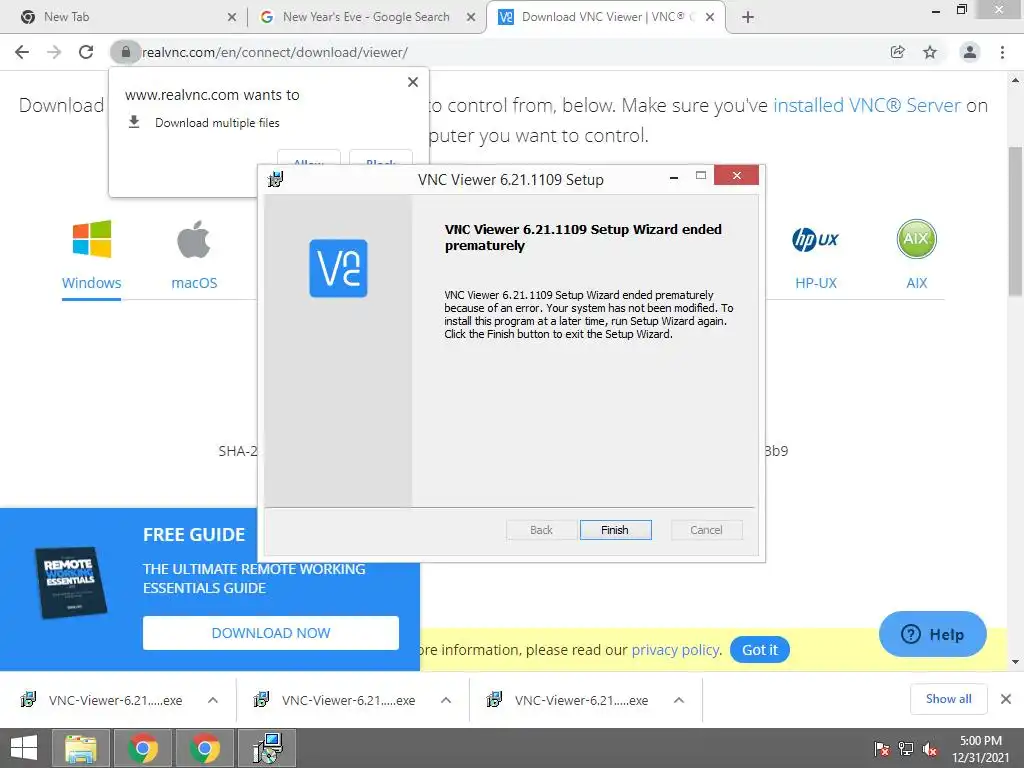Open the Windows platform tab label
This screenshot has width=1024, height=768.
[x=91, y=283]
